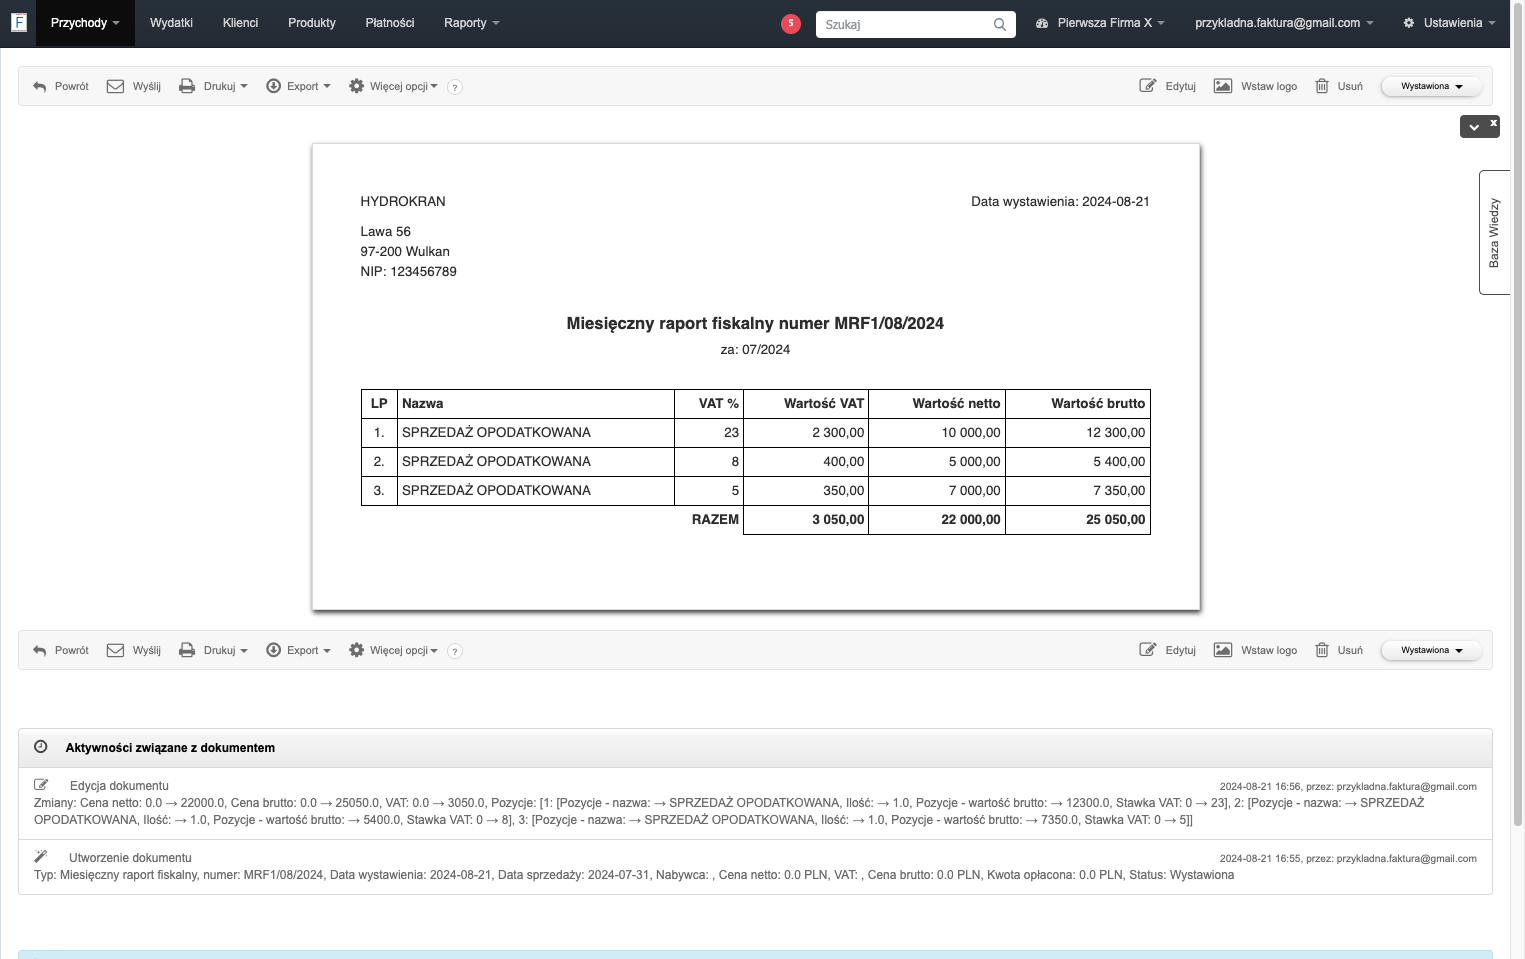The width and height of the screenshot is (1525, 959).
Task: Close the small floating panel with the x
Action: [1494, 123]
